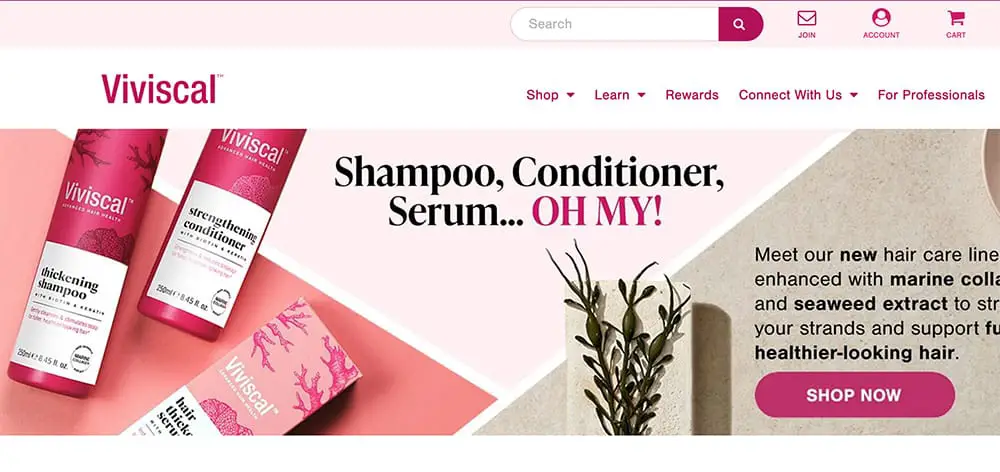Expand the Learn dropdown arrow
Image resolution: width=1000 pixels, height=472 pixels.
(x=641, y=95)
